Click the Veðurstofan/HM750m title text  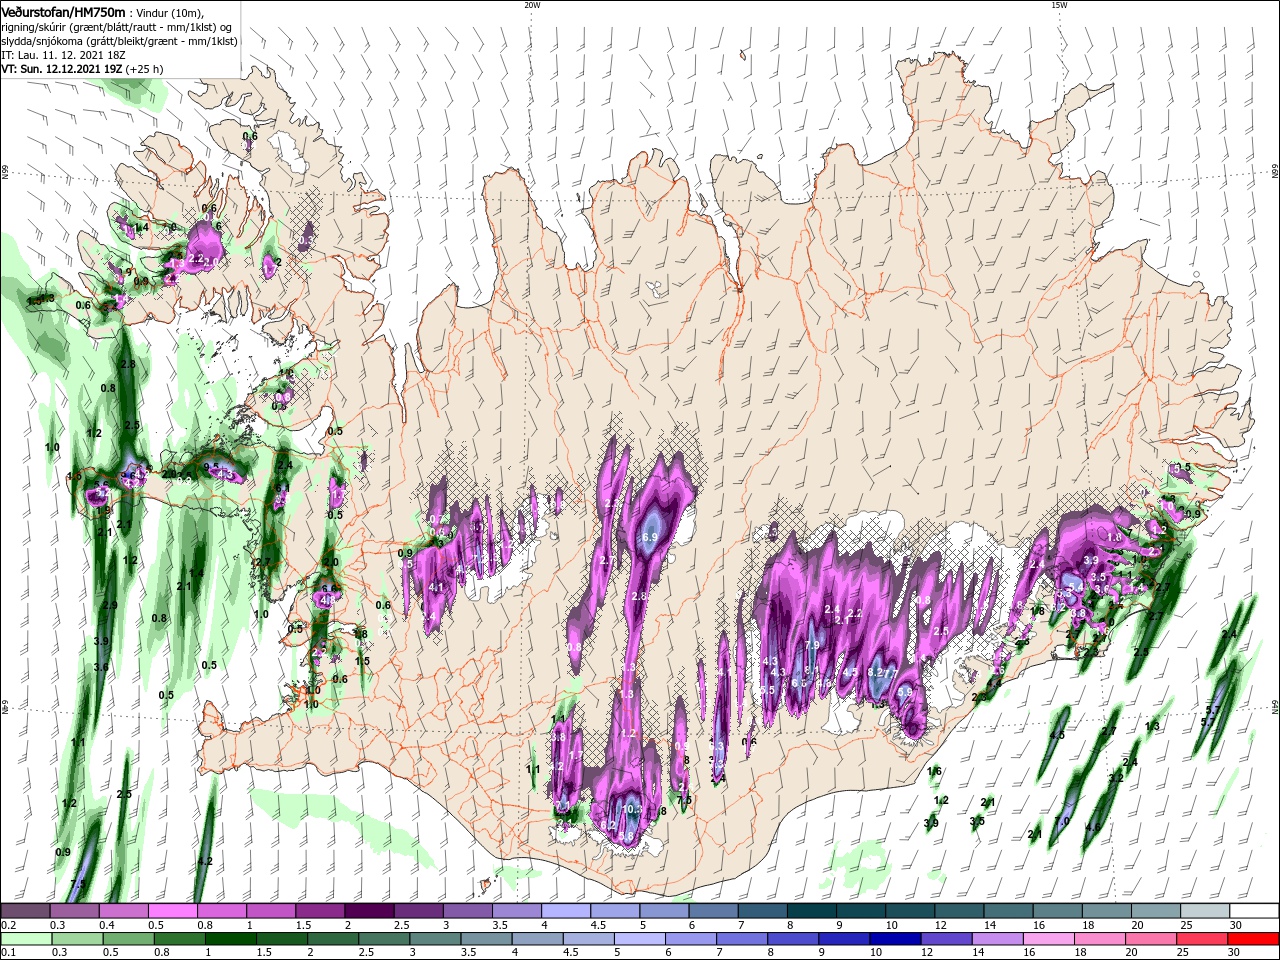[x=63, y=11]
